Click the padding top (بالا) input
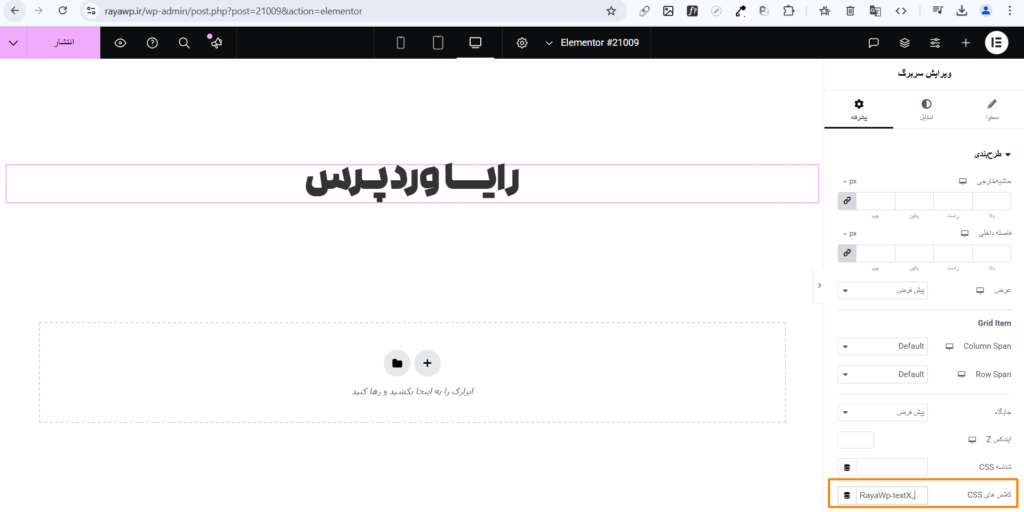 [992, 253]
